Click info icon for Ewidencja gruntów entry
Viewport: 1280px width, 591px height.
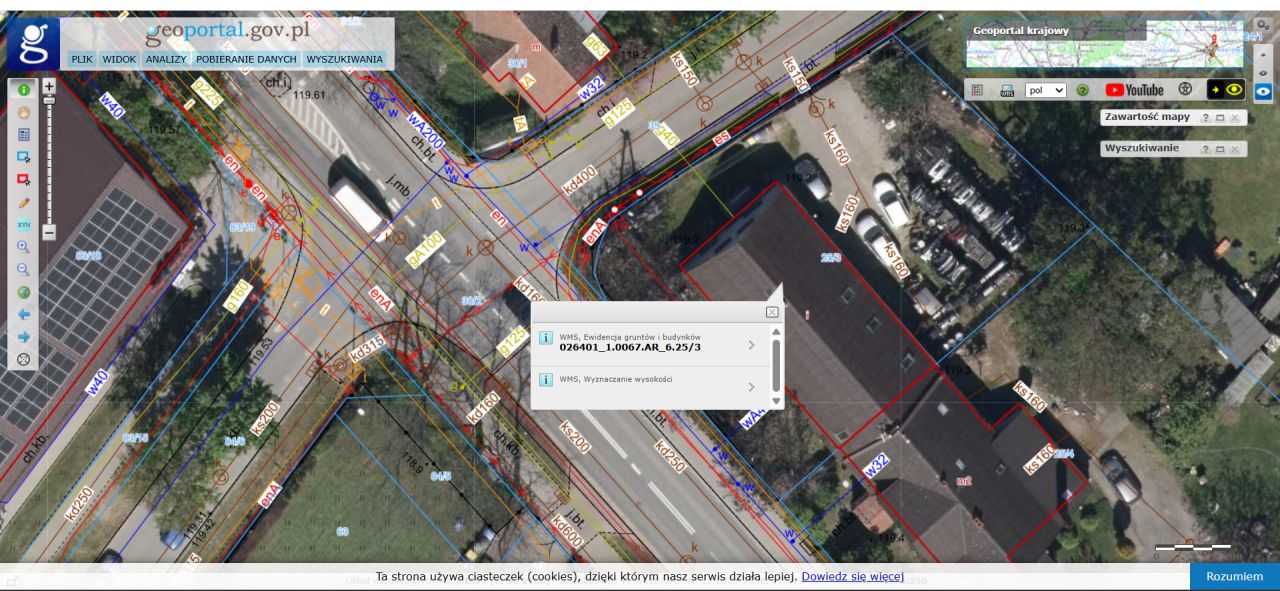coord(546,338)
